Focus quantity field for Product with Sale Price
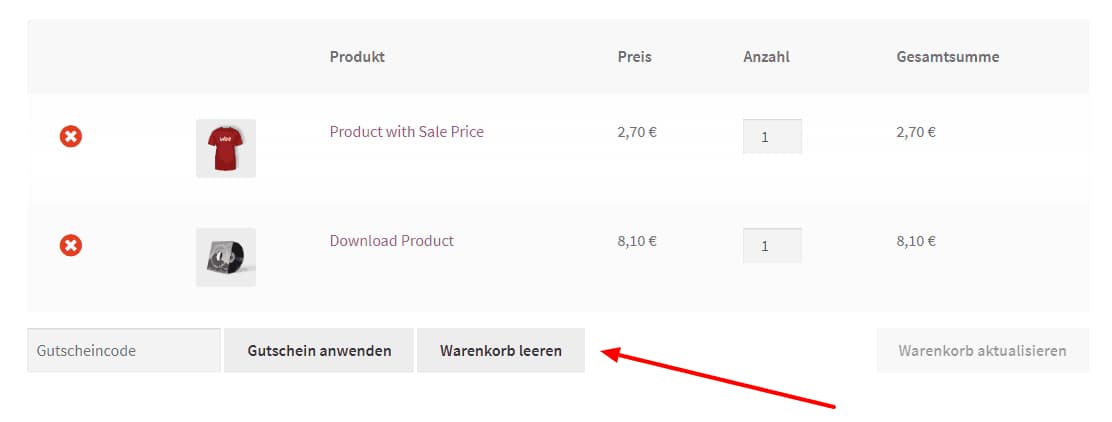The width and height of the screenshot is (1112, 422). (772, 137)
